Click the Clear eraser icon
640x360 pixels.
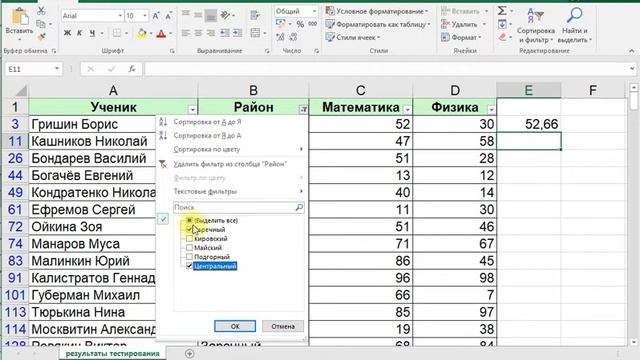pos(502,38)
